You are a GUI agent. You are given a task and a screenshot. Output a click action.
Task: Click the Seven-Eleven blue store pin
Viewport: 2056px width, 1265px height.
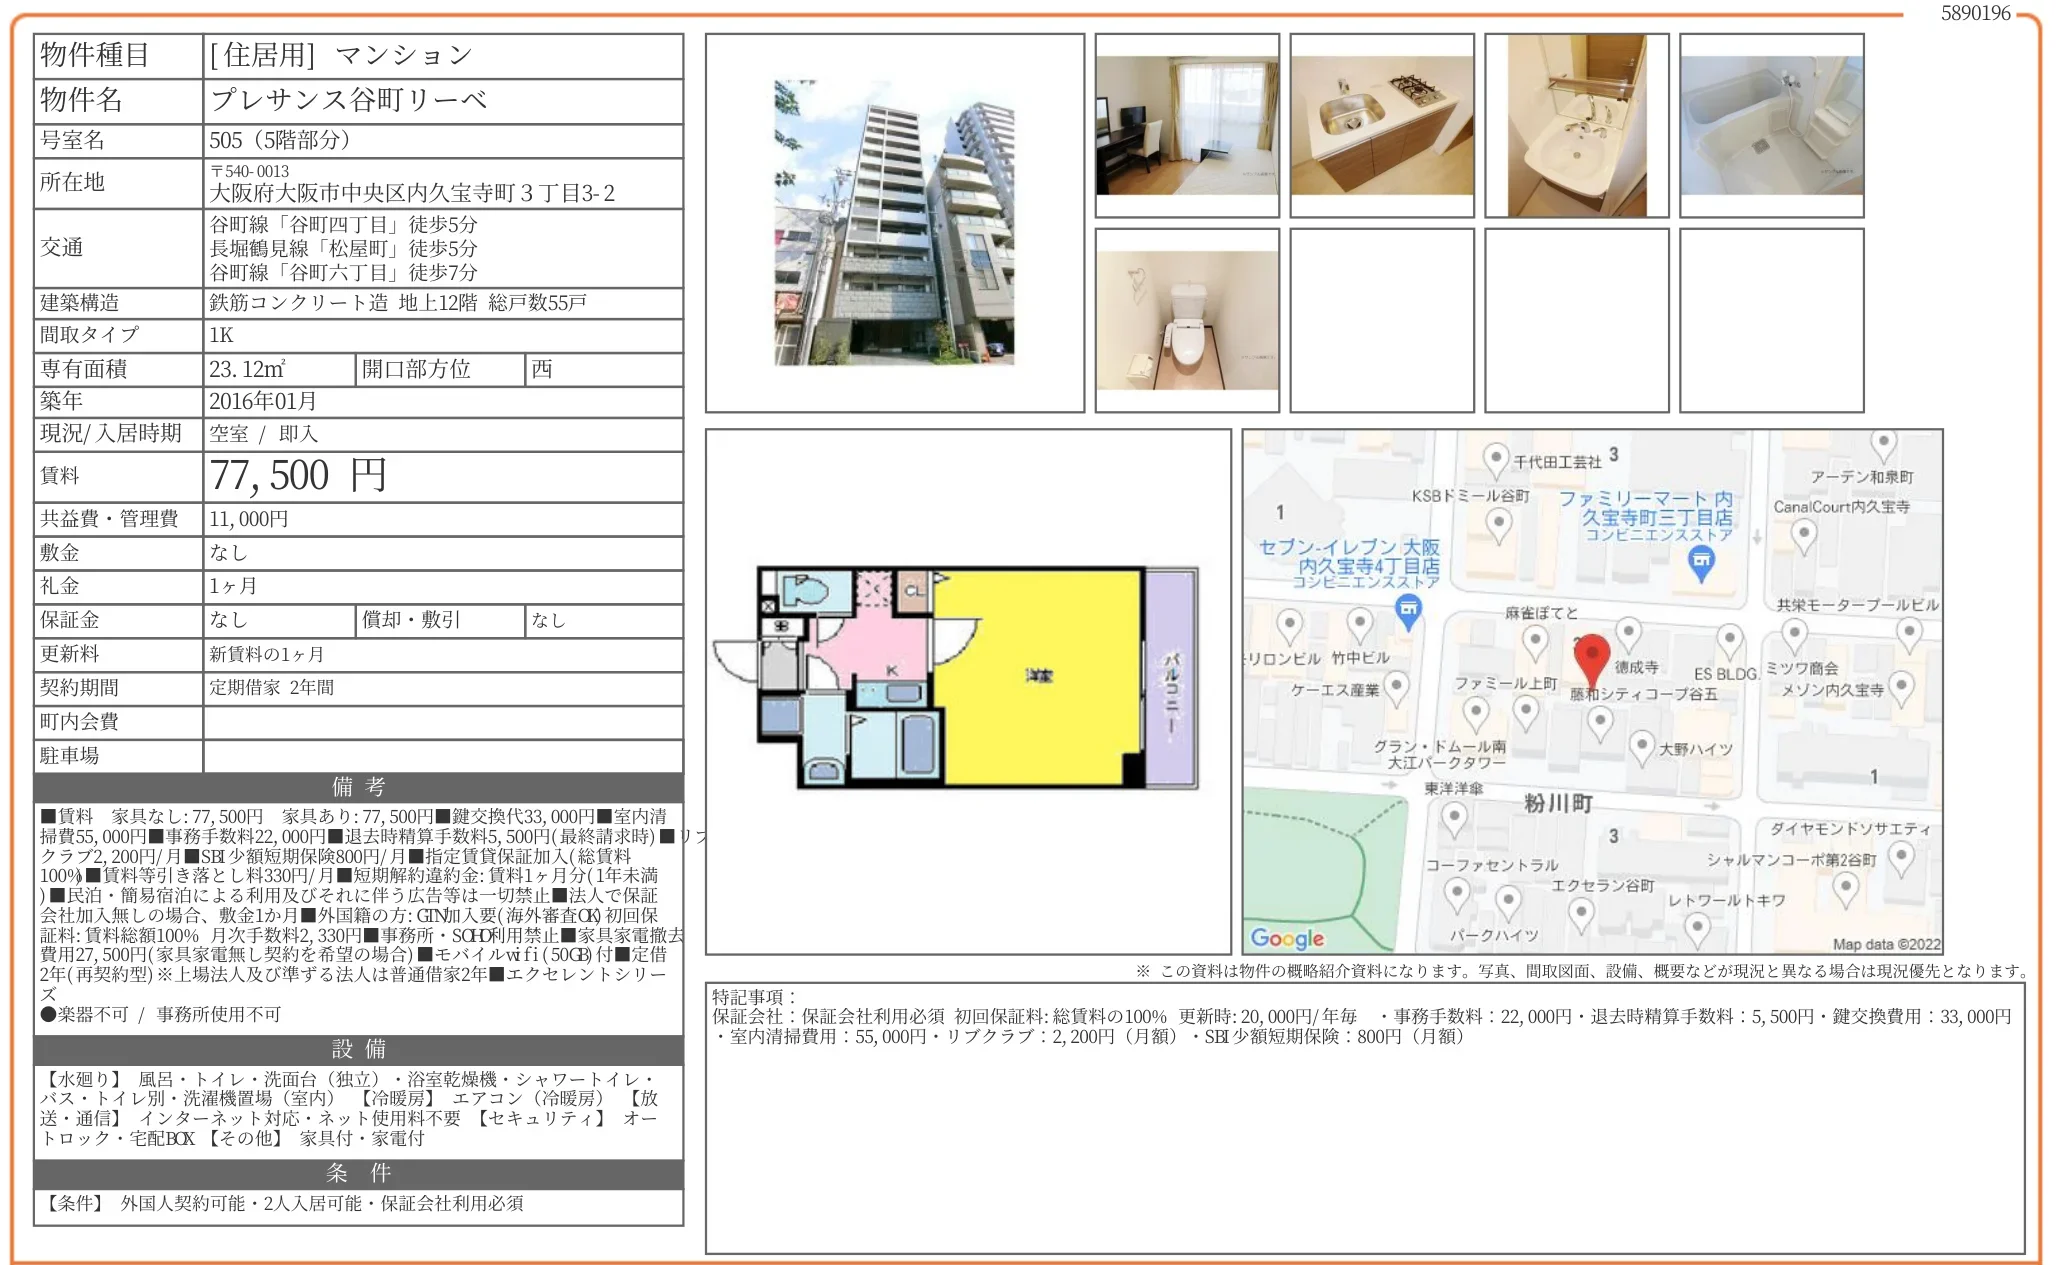1408,610
